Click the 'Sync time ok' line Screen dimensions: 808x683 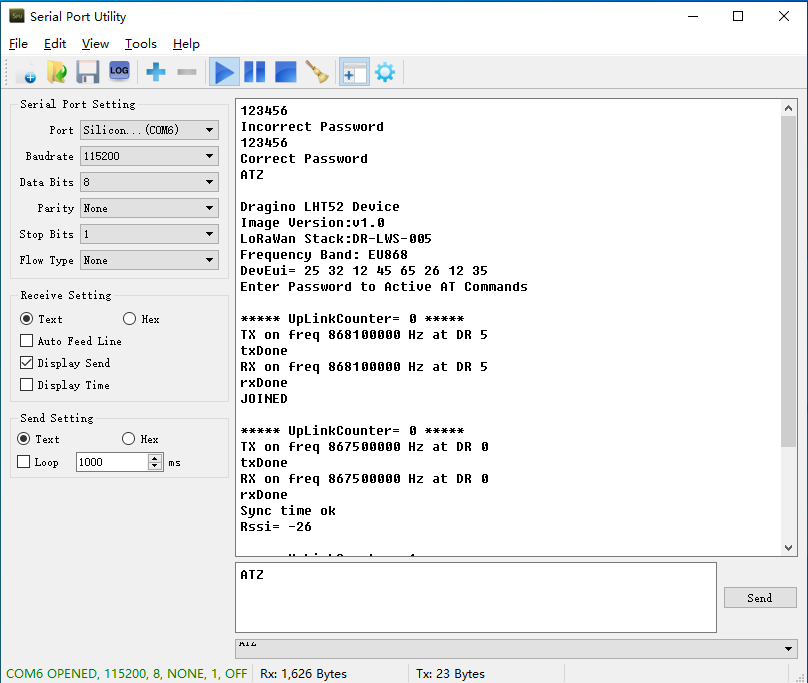[x=288, y=511]
